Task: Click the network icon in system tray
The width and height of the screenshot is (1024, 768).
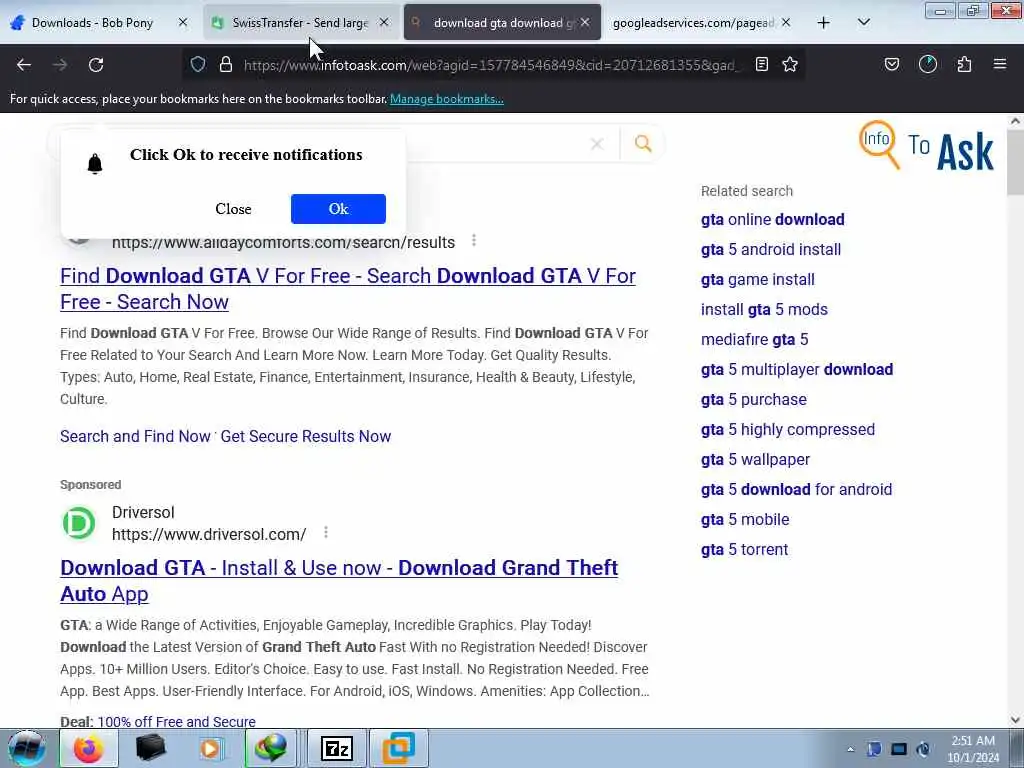Action: (x=899, y=749)
